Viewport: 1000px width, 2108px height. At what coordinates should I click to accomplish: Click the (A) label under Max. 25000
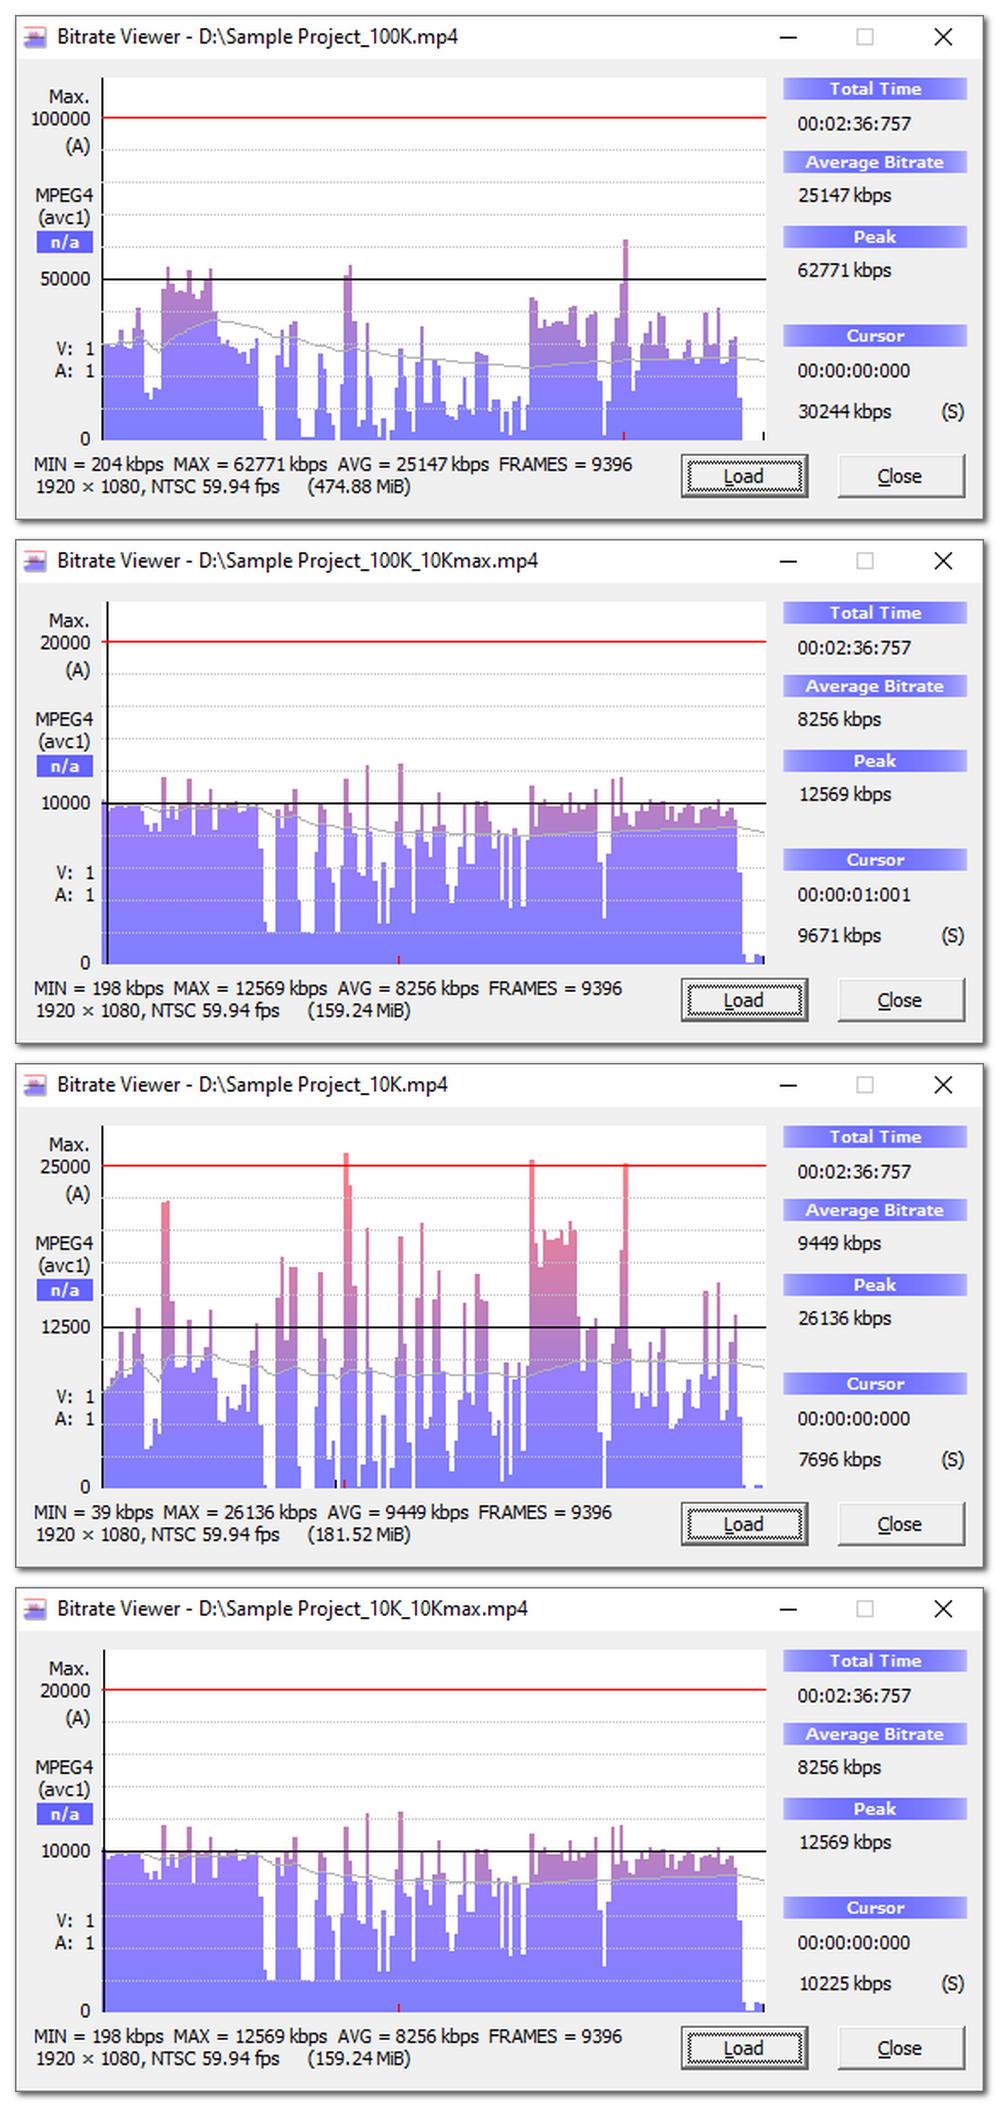pyautogui.click(x=77, y=1194)
